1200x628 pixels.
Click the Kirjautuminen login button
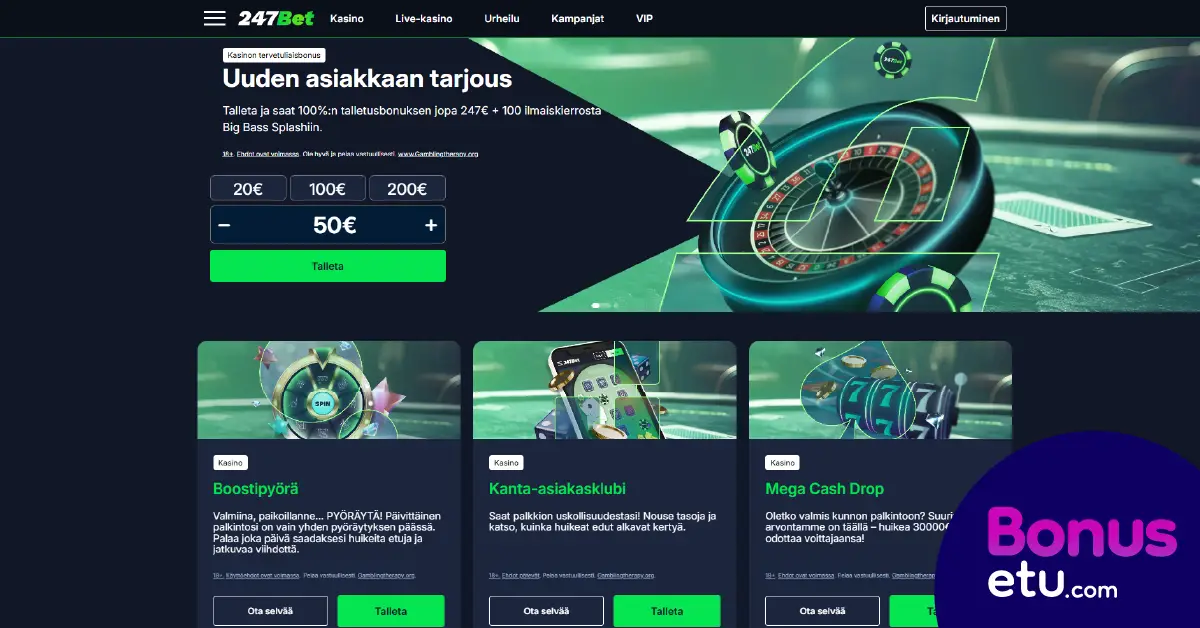tap(966, 19)
